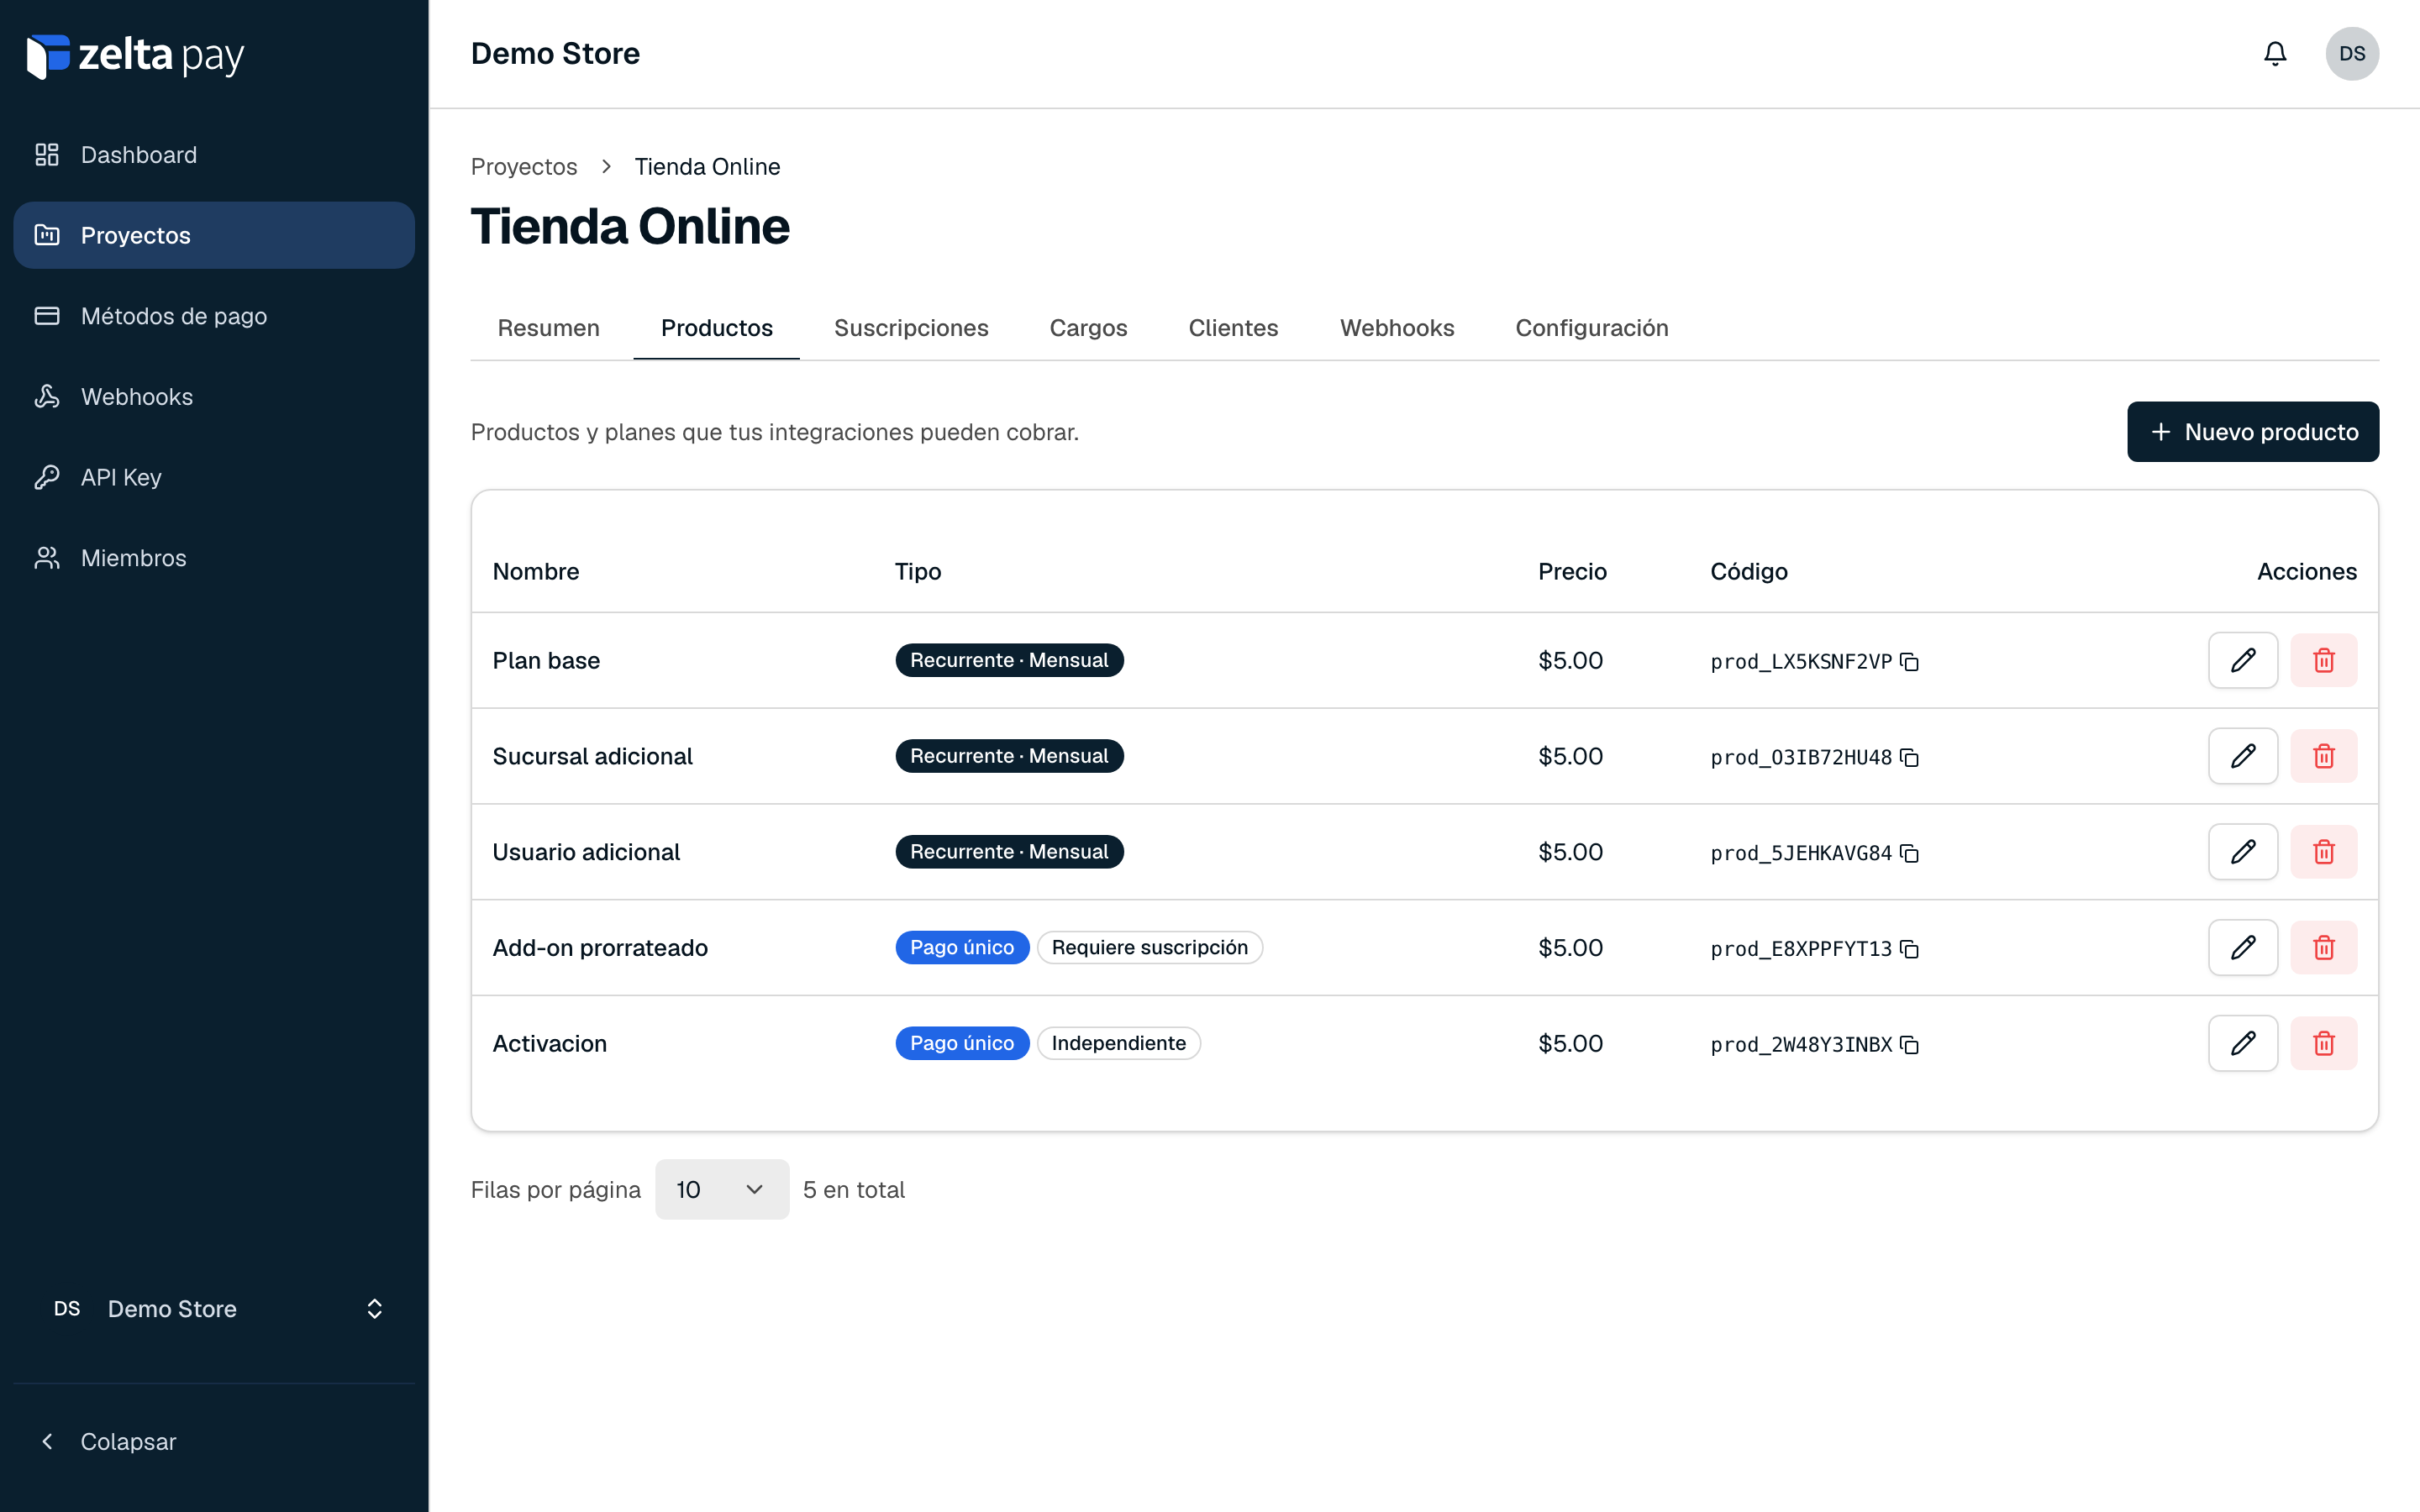Viewport: 2420px width, 1512px height.
Task: Edit the Usuario adicional product
Action: tap(2243, 852)
